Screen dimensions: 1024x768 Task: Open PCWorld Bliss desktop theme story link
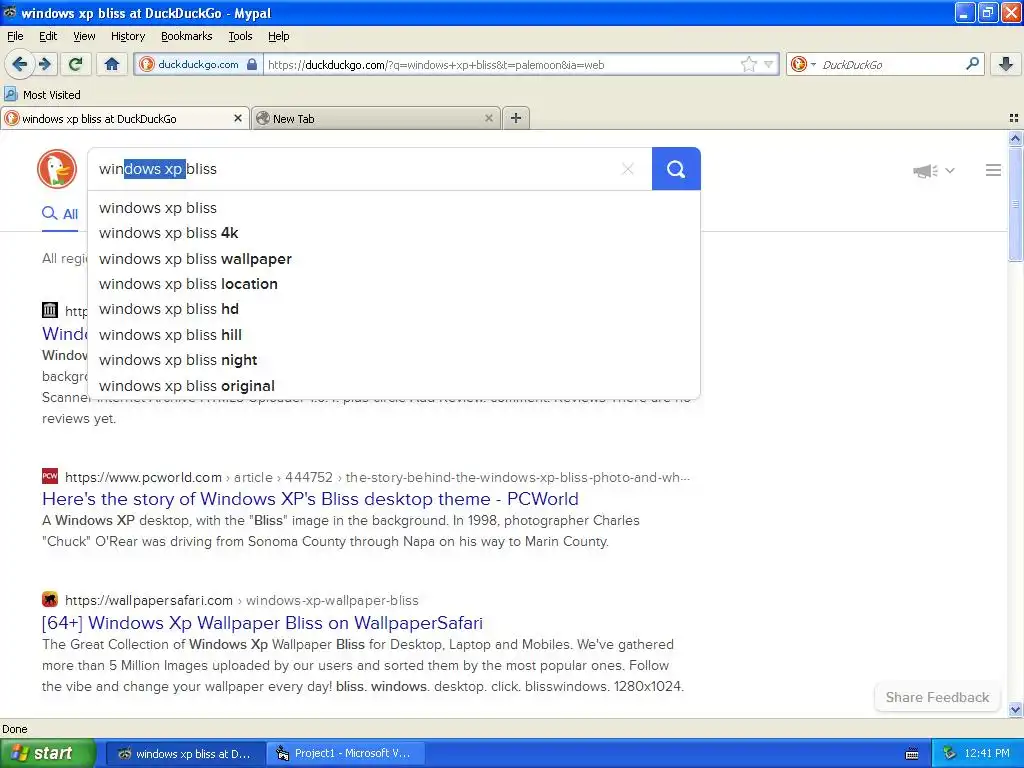[x=310, y=499]
